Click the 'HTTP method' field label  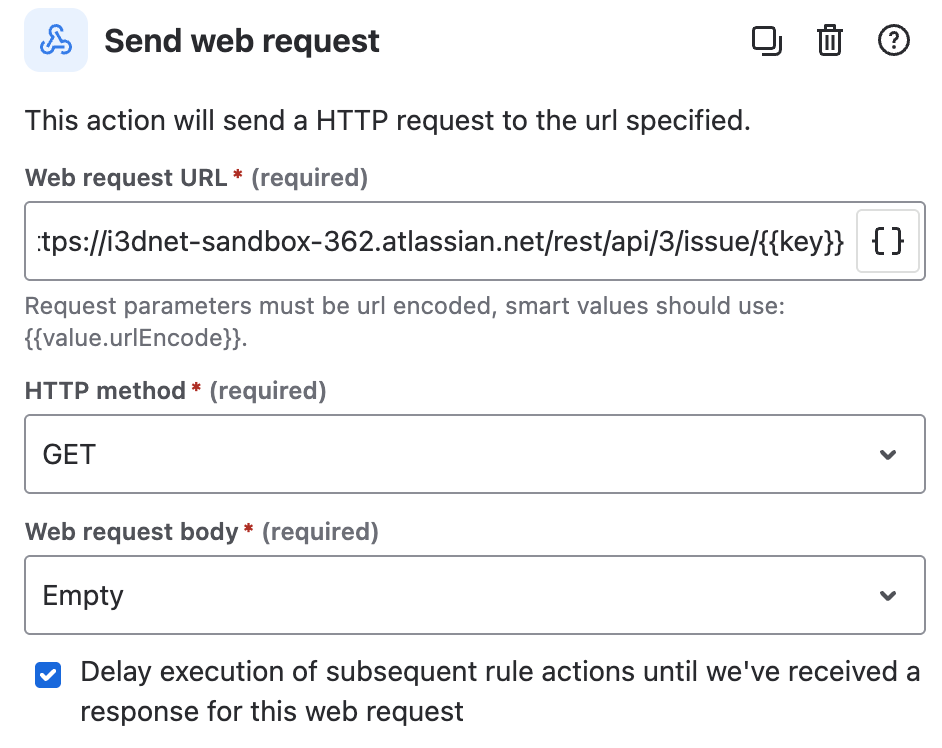coord(105,390)
